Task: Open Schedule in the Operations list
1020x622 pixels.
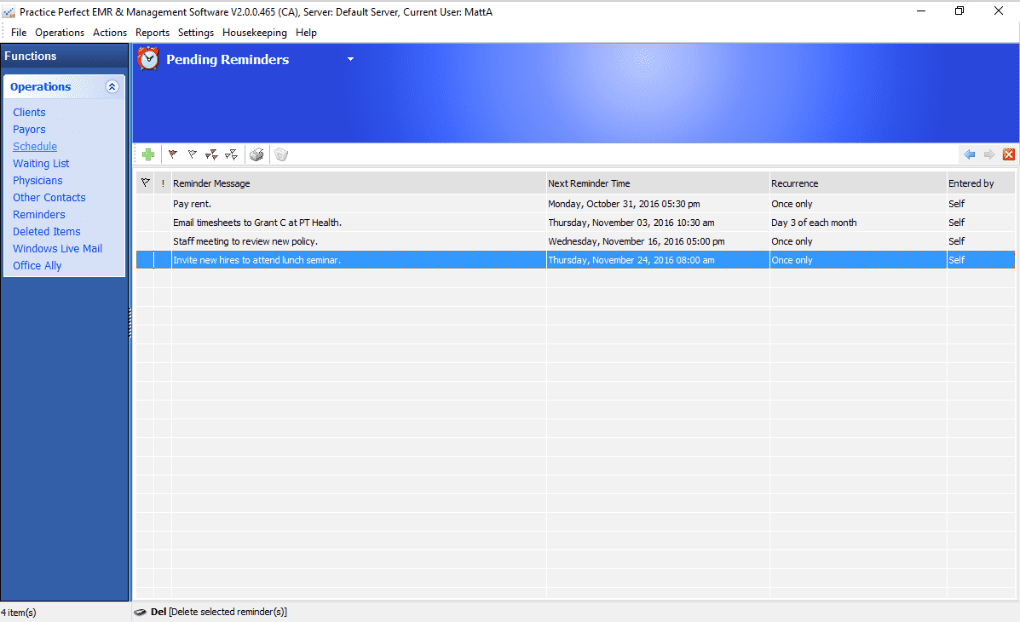Action: click(35, 147)
